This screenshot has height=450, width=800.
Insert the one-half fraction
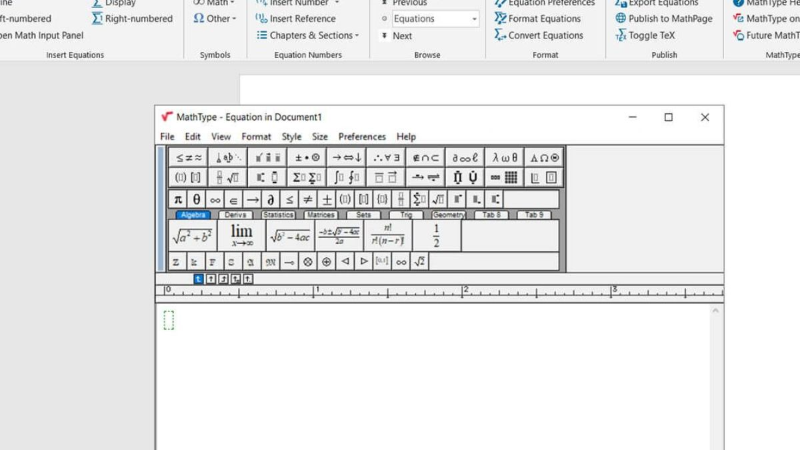point(436,236)
